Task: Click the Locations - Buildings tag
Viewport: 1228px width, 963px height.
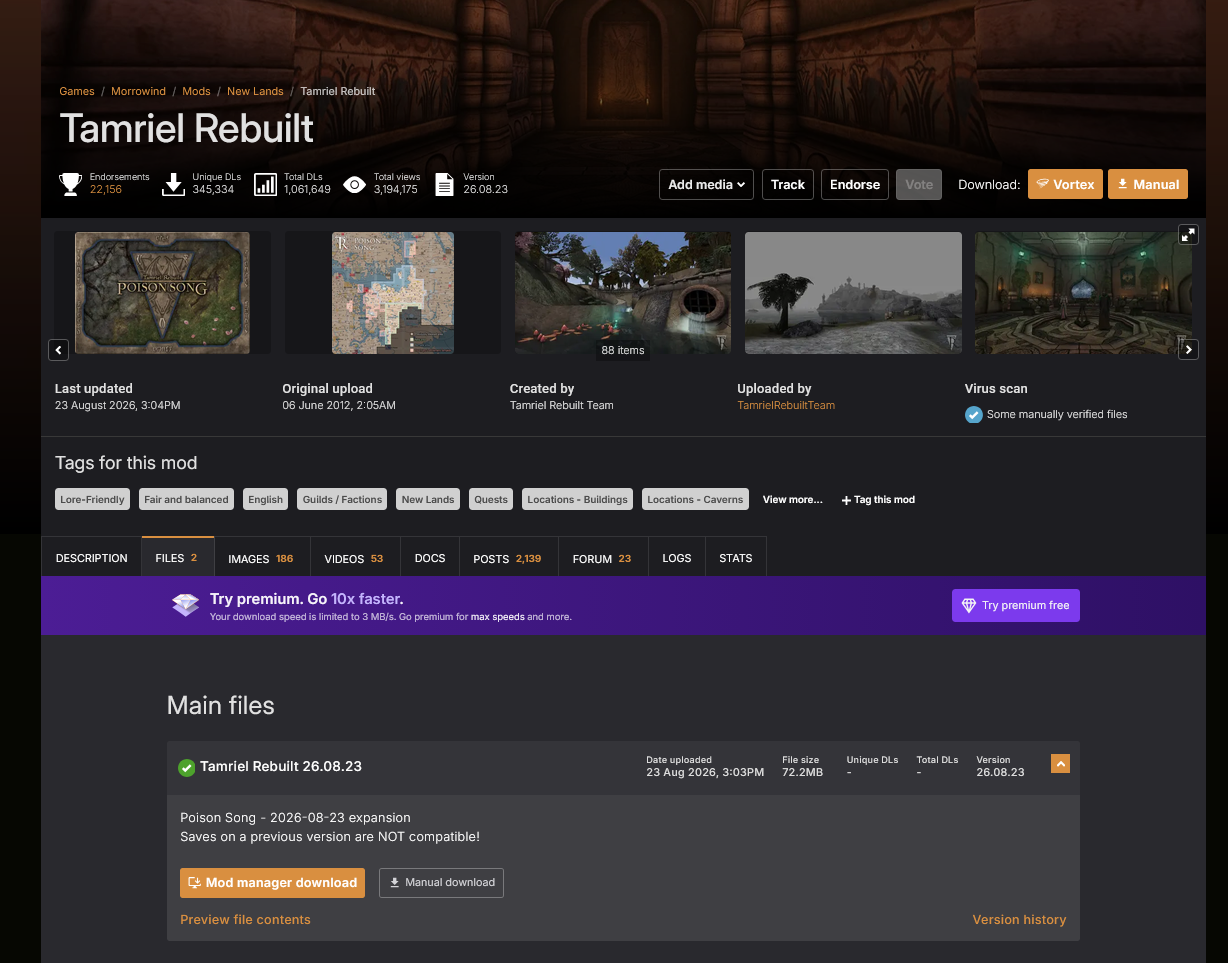Action: pos(578,499)
